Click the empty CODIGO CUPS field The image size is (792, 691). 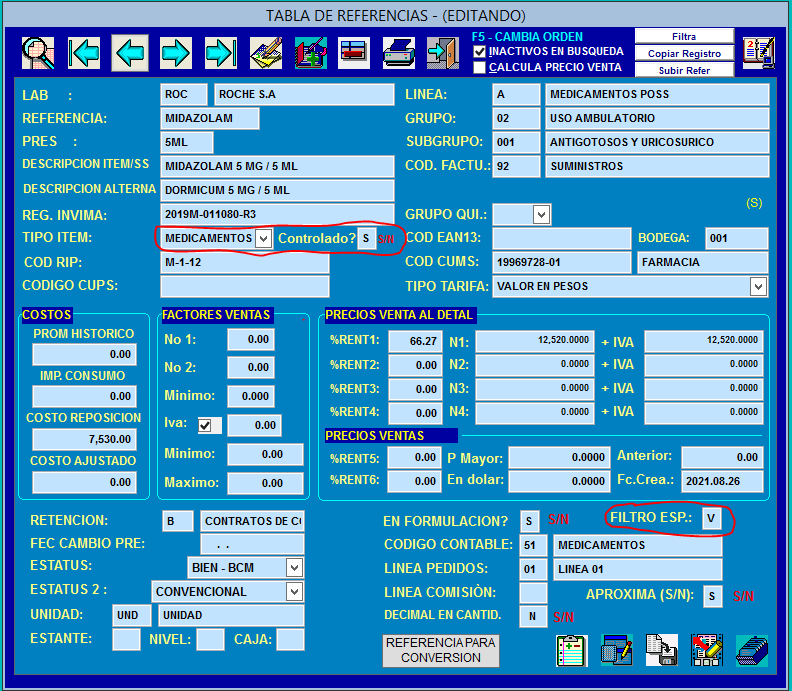click(245, 286)
